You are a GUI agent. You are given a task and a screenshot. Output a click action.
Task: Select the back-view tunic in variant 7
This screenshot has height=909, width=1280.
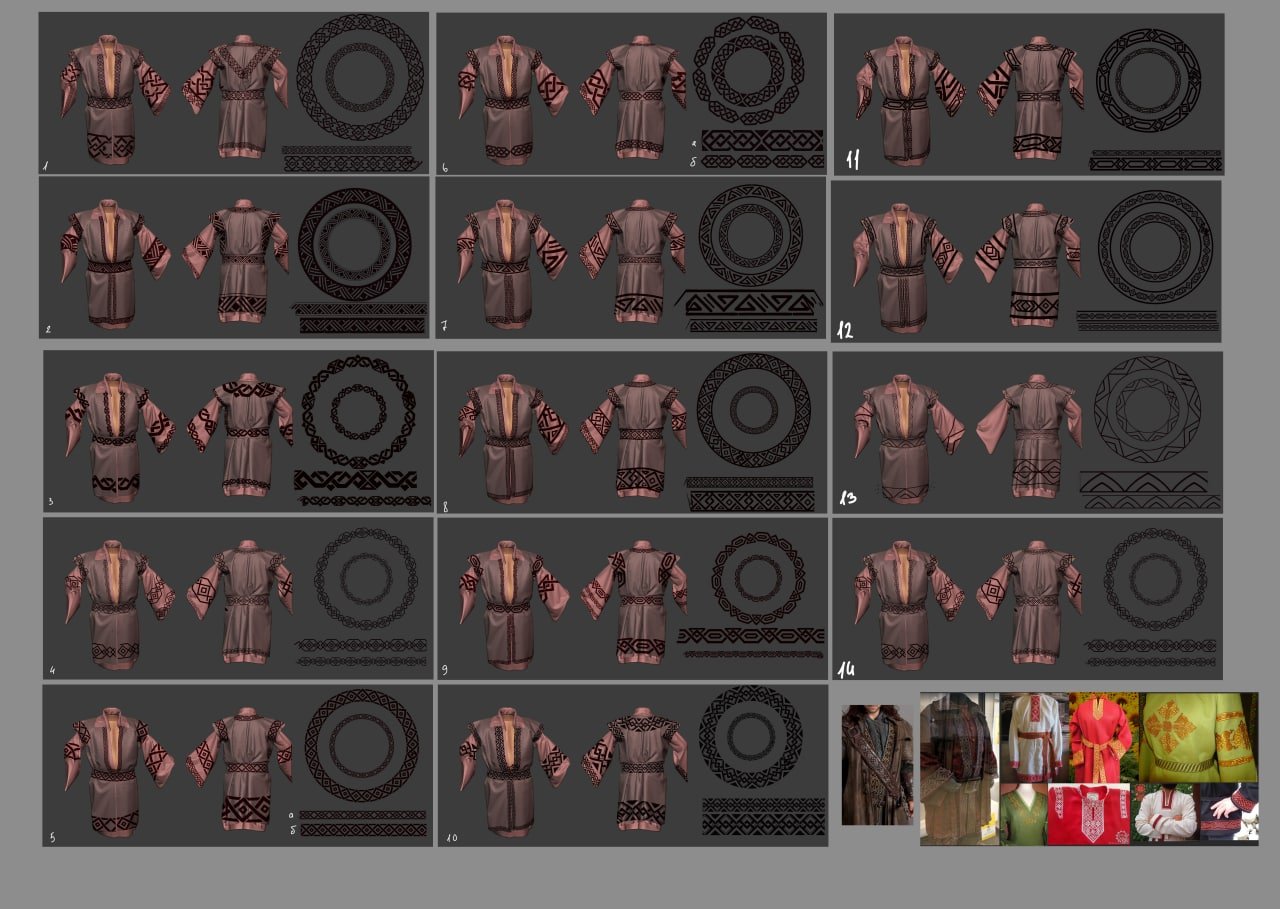tap(633, 262)
